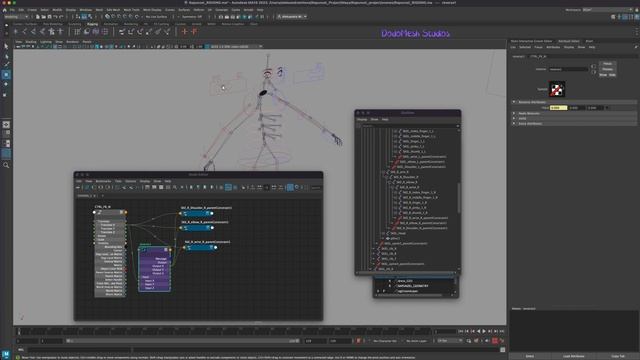Screen dimensions: 640x360
Task: Pick the Select tool arrow in toolbox
Action: [x=6, y=47]
